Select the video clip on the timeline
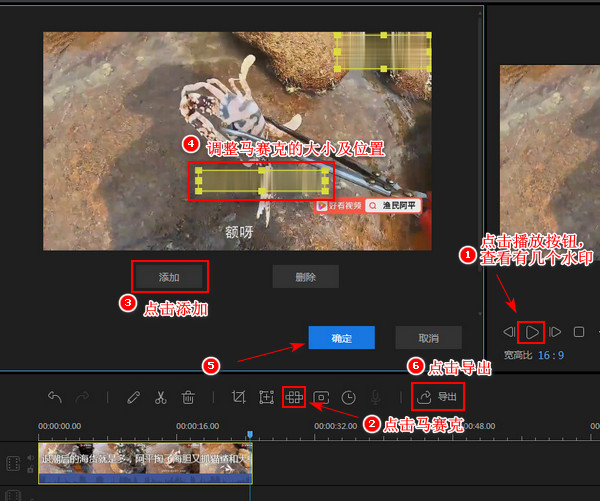600x501 pixels. [145, 463]
